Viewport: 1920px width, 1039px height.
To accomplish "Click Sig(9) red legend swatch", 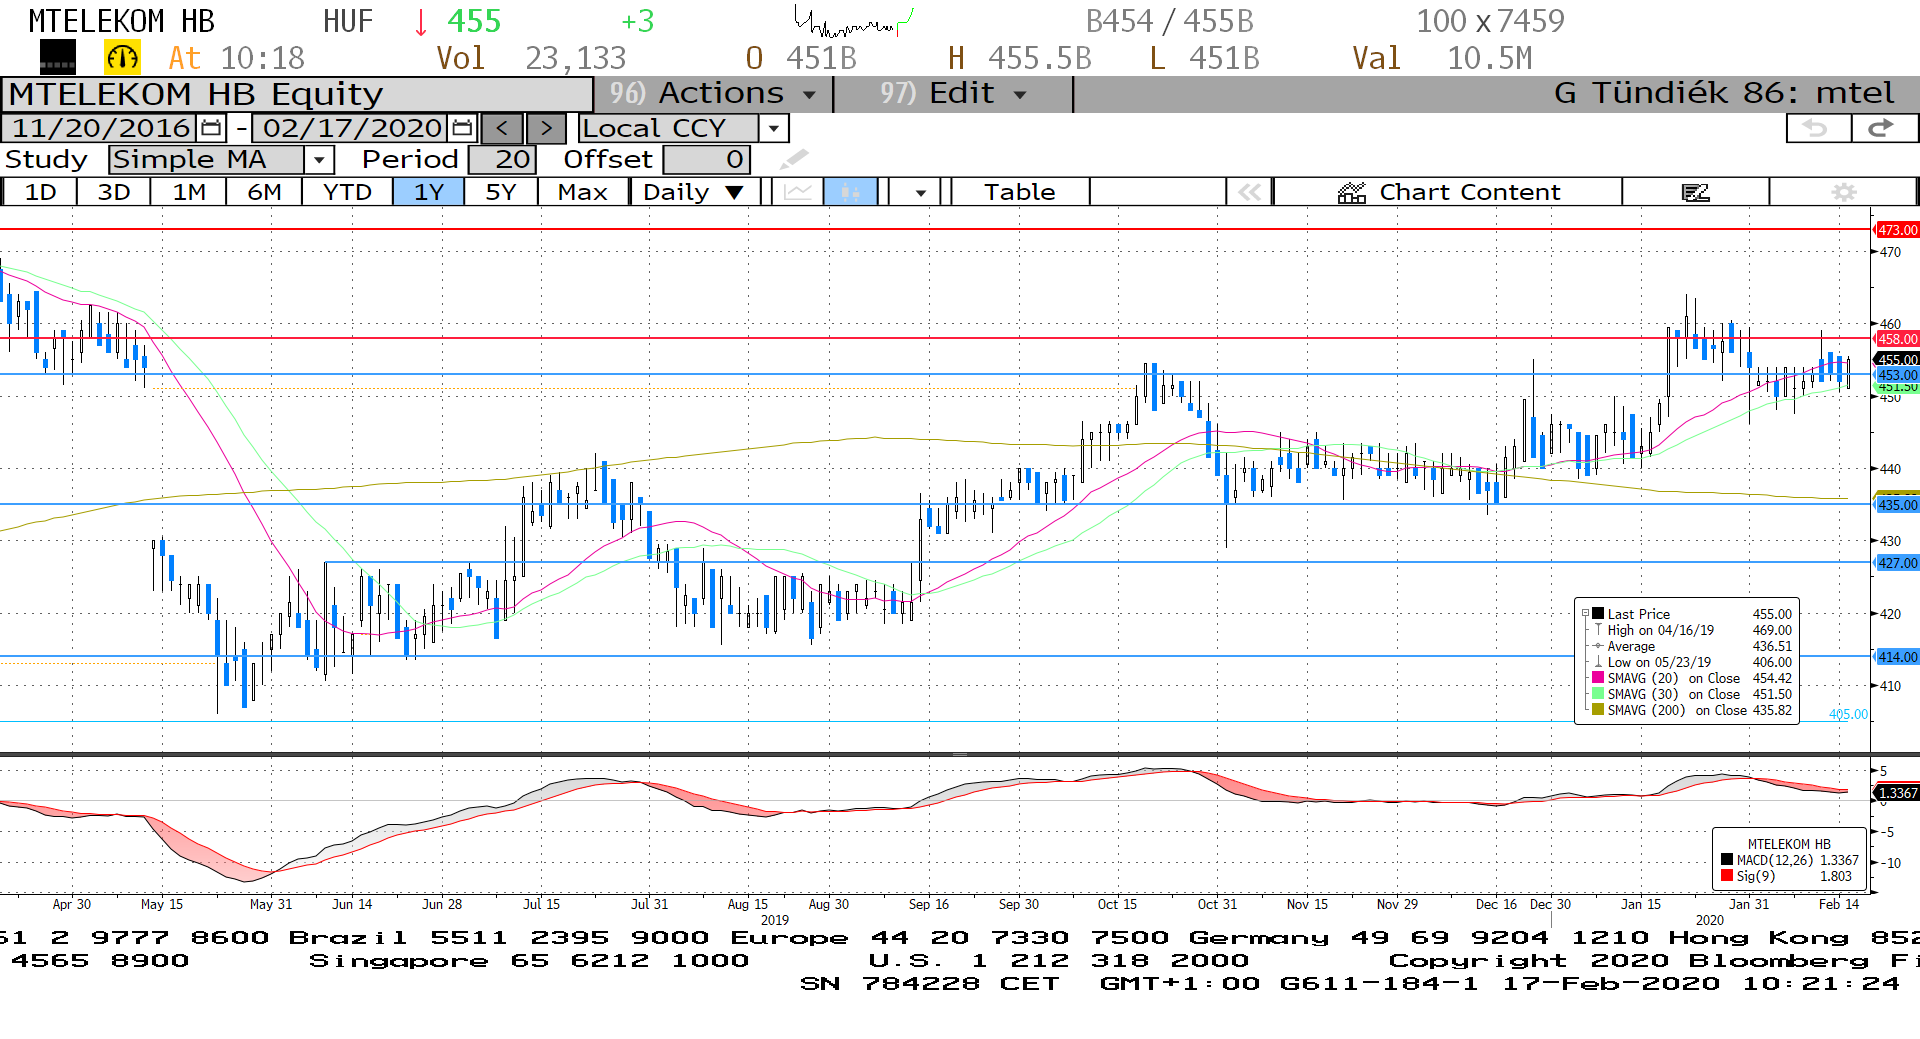I will 1727,876.
